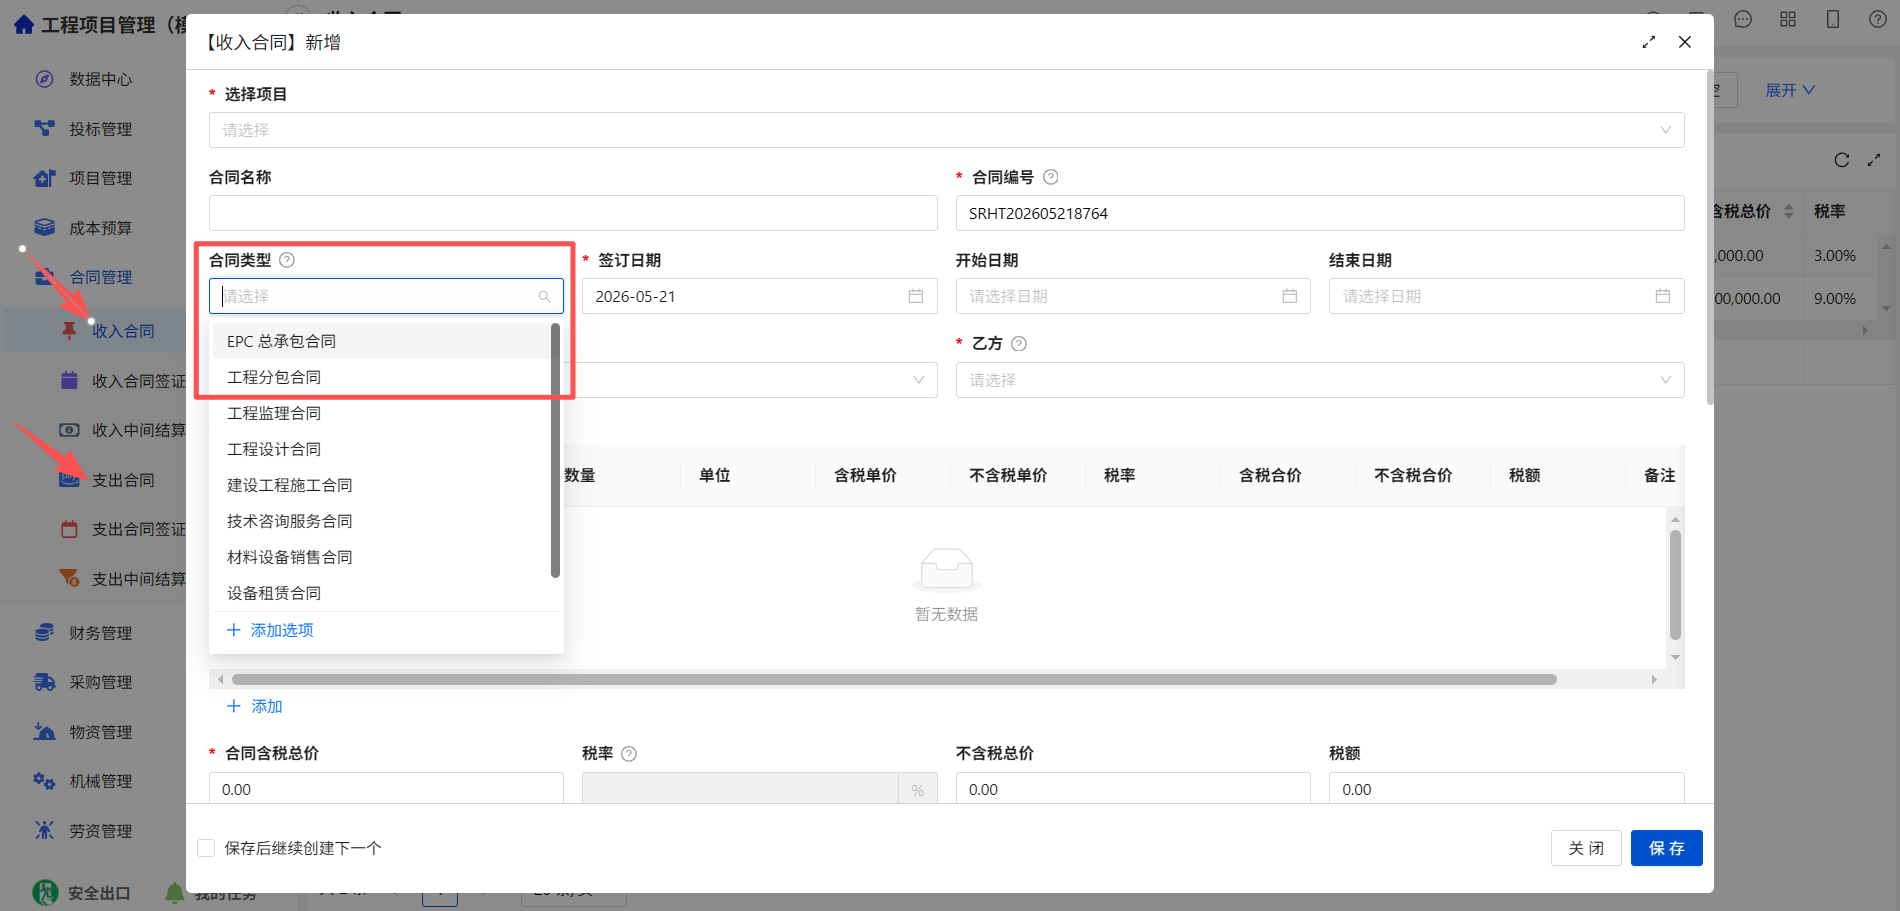
Task: Click the 财务管理 coins icon
Action: (x=44, y=632)
